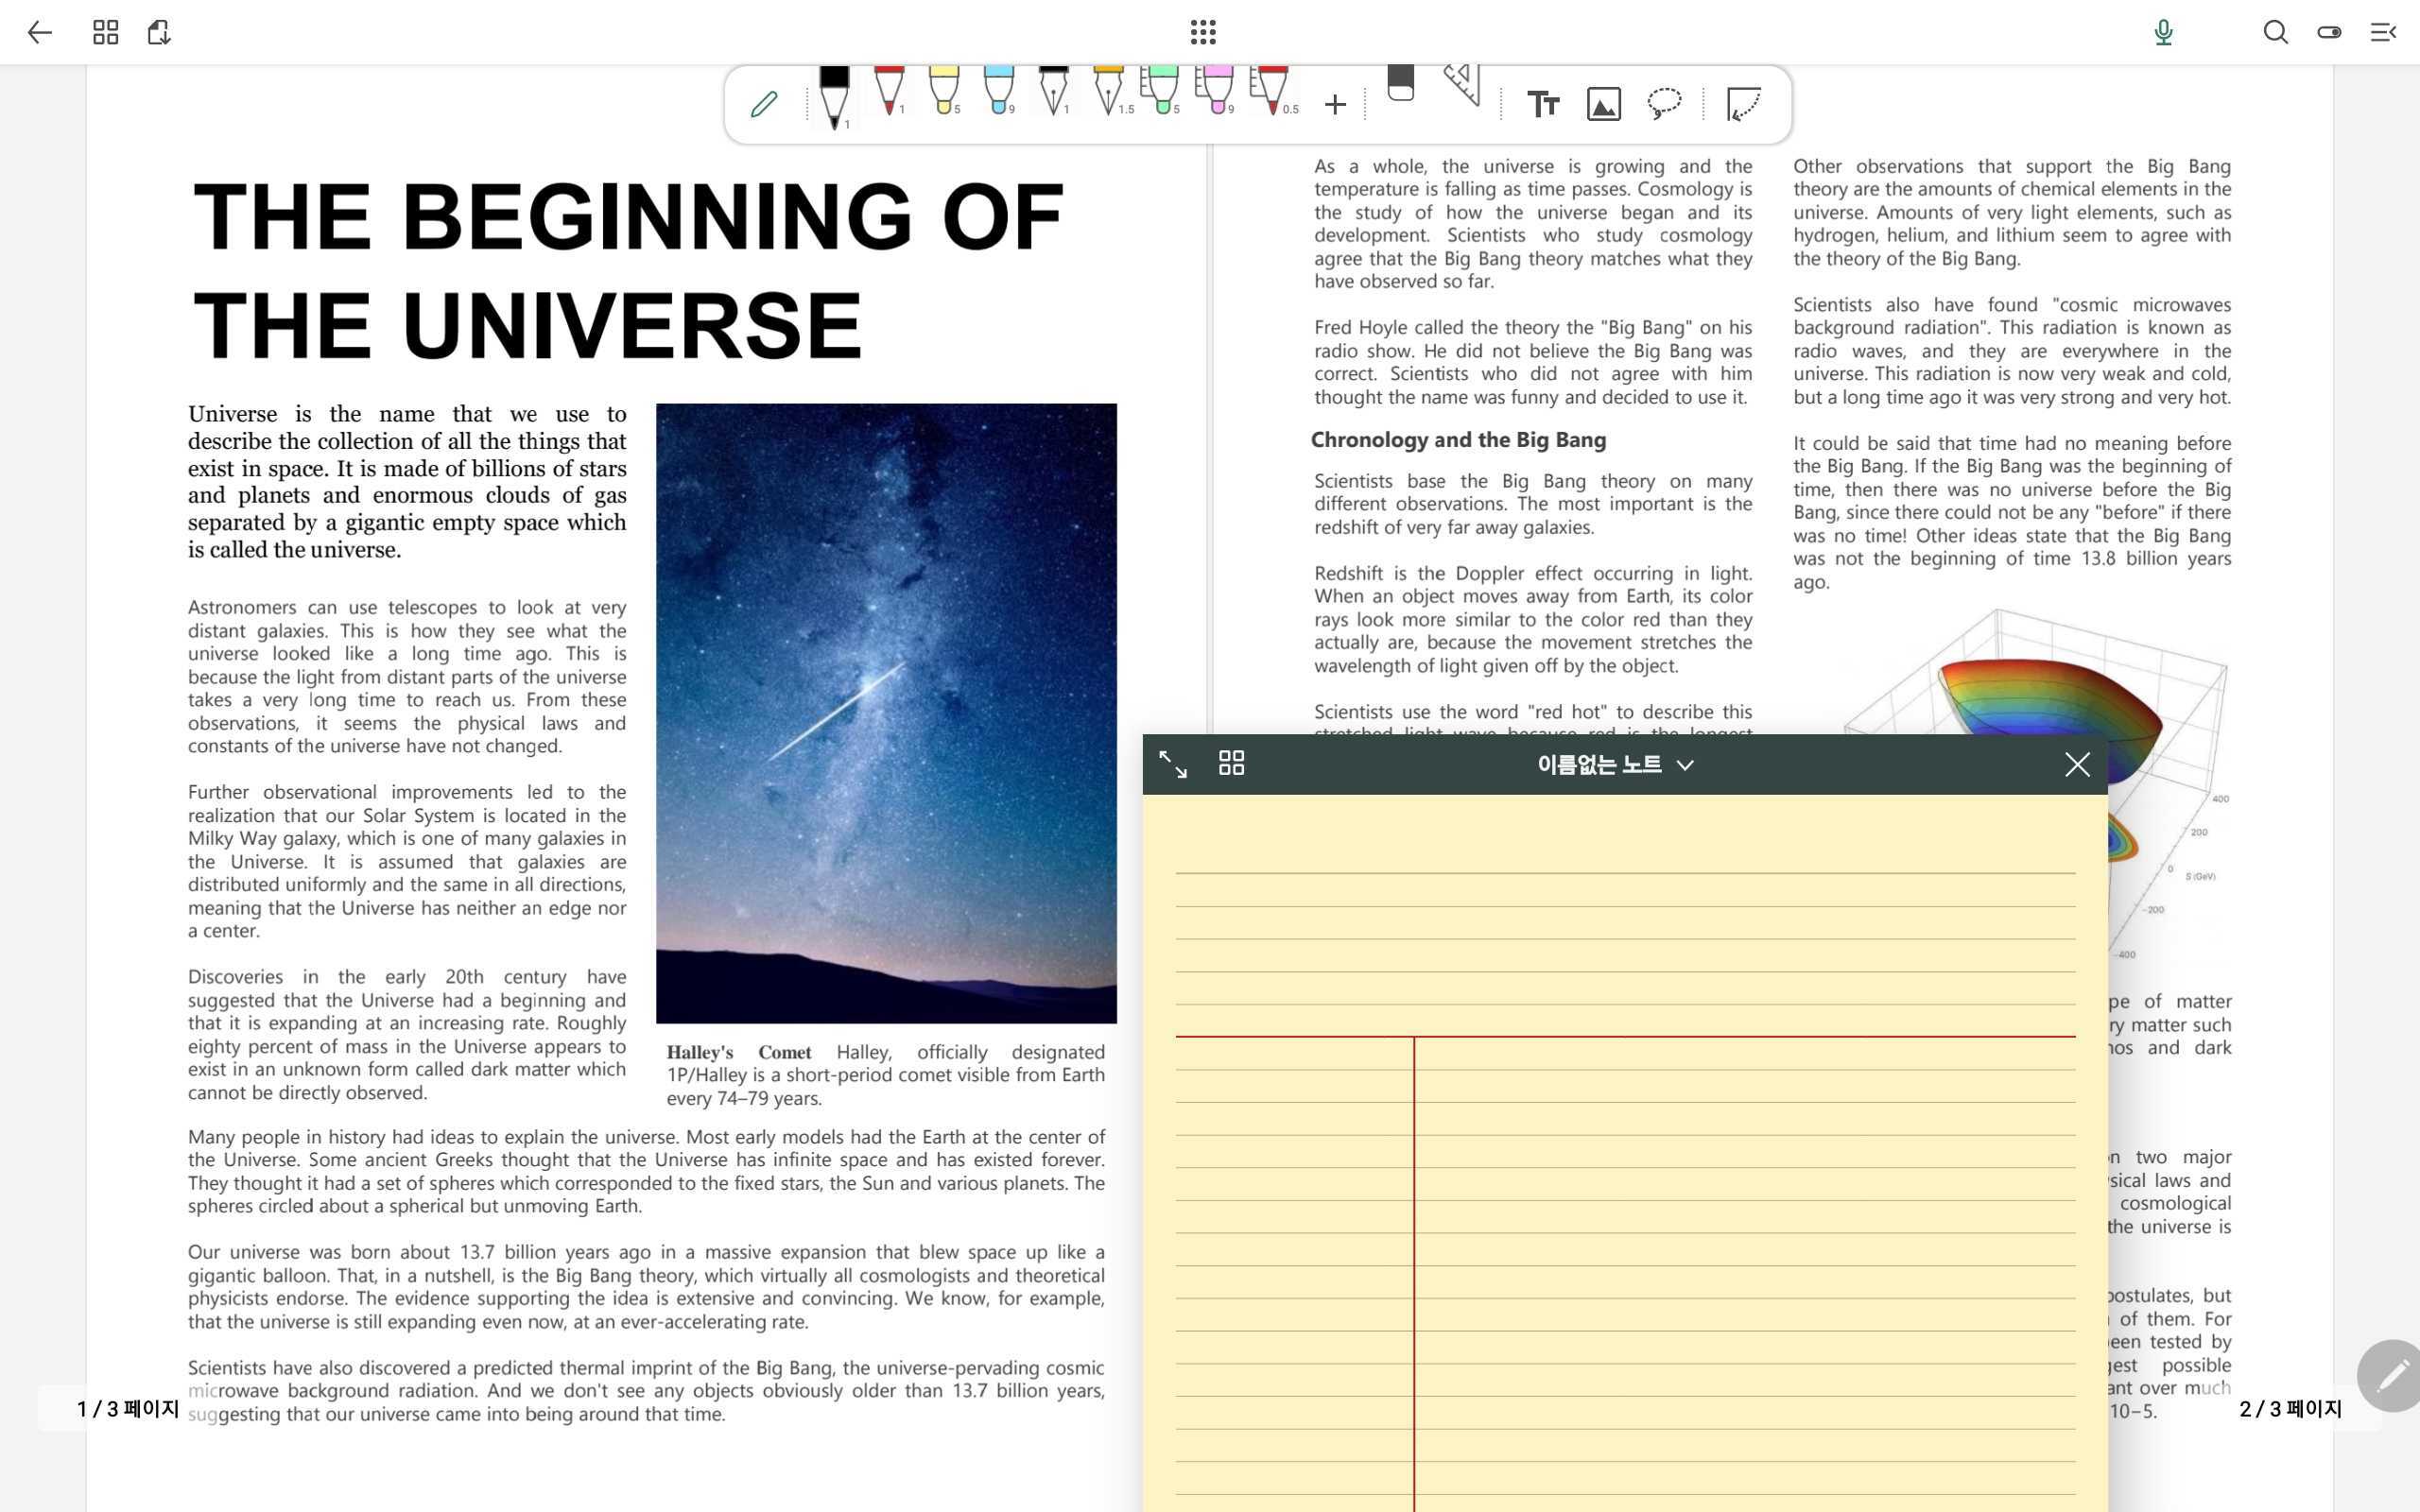Screen dimensions: 2420x1512
Task: Open the 이름없는 노트 title dropdown
Action: point(1615,765)
